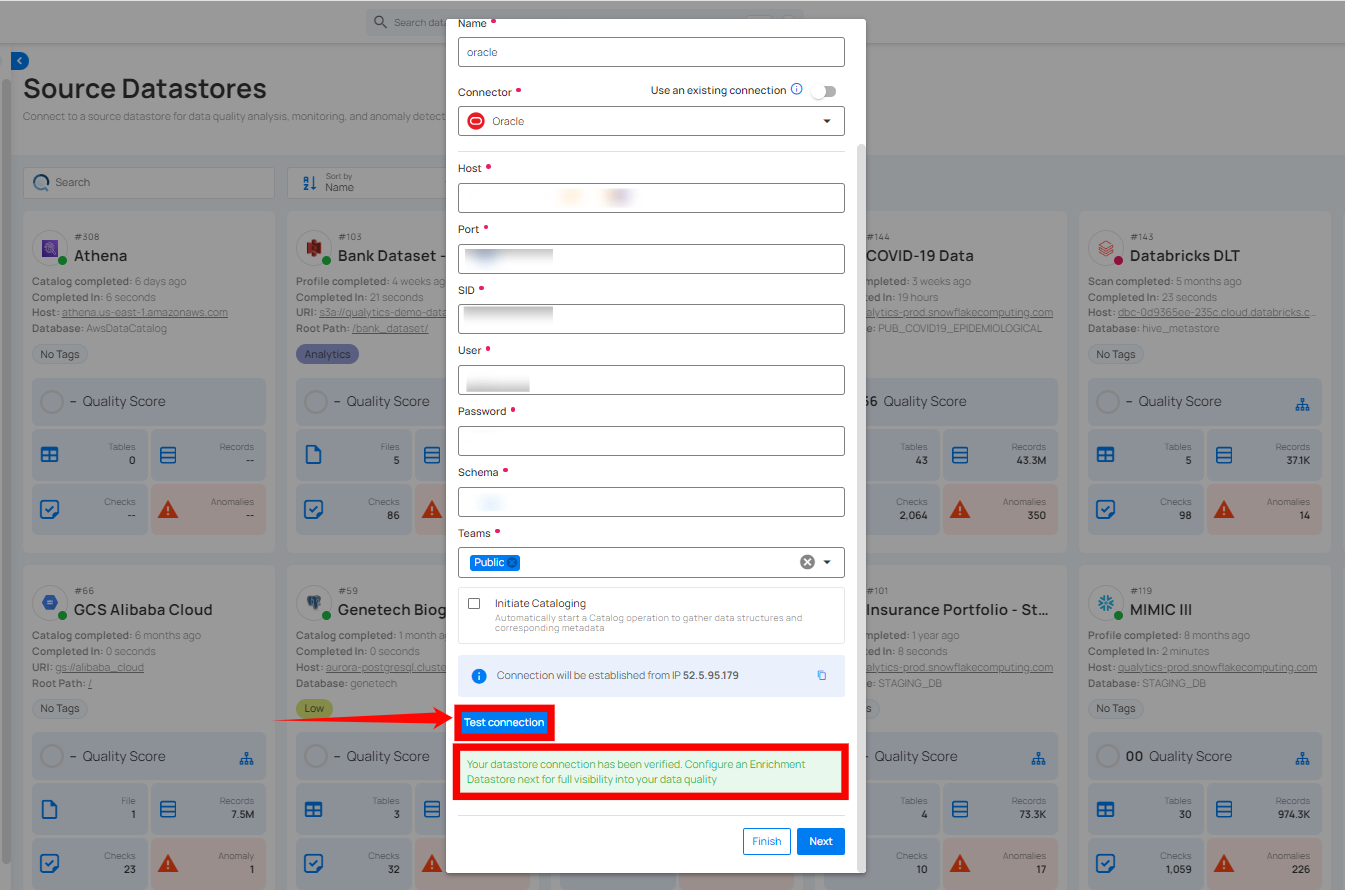Clear all teams with the X icon

click(807, 562)
